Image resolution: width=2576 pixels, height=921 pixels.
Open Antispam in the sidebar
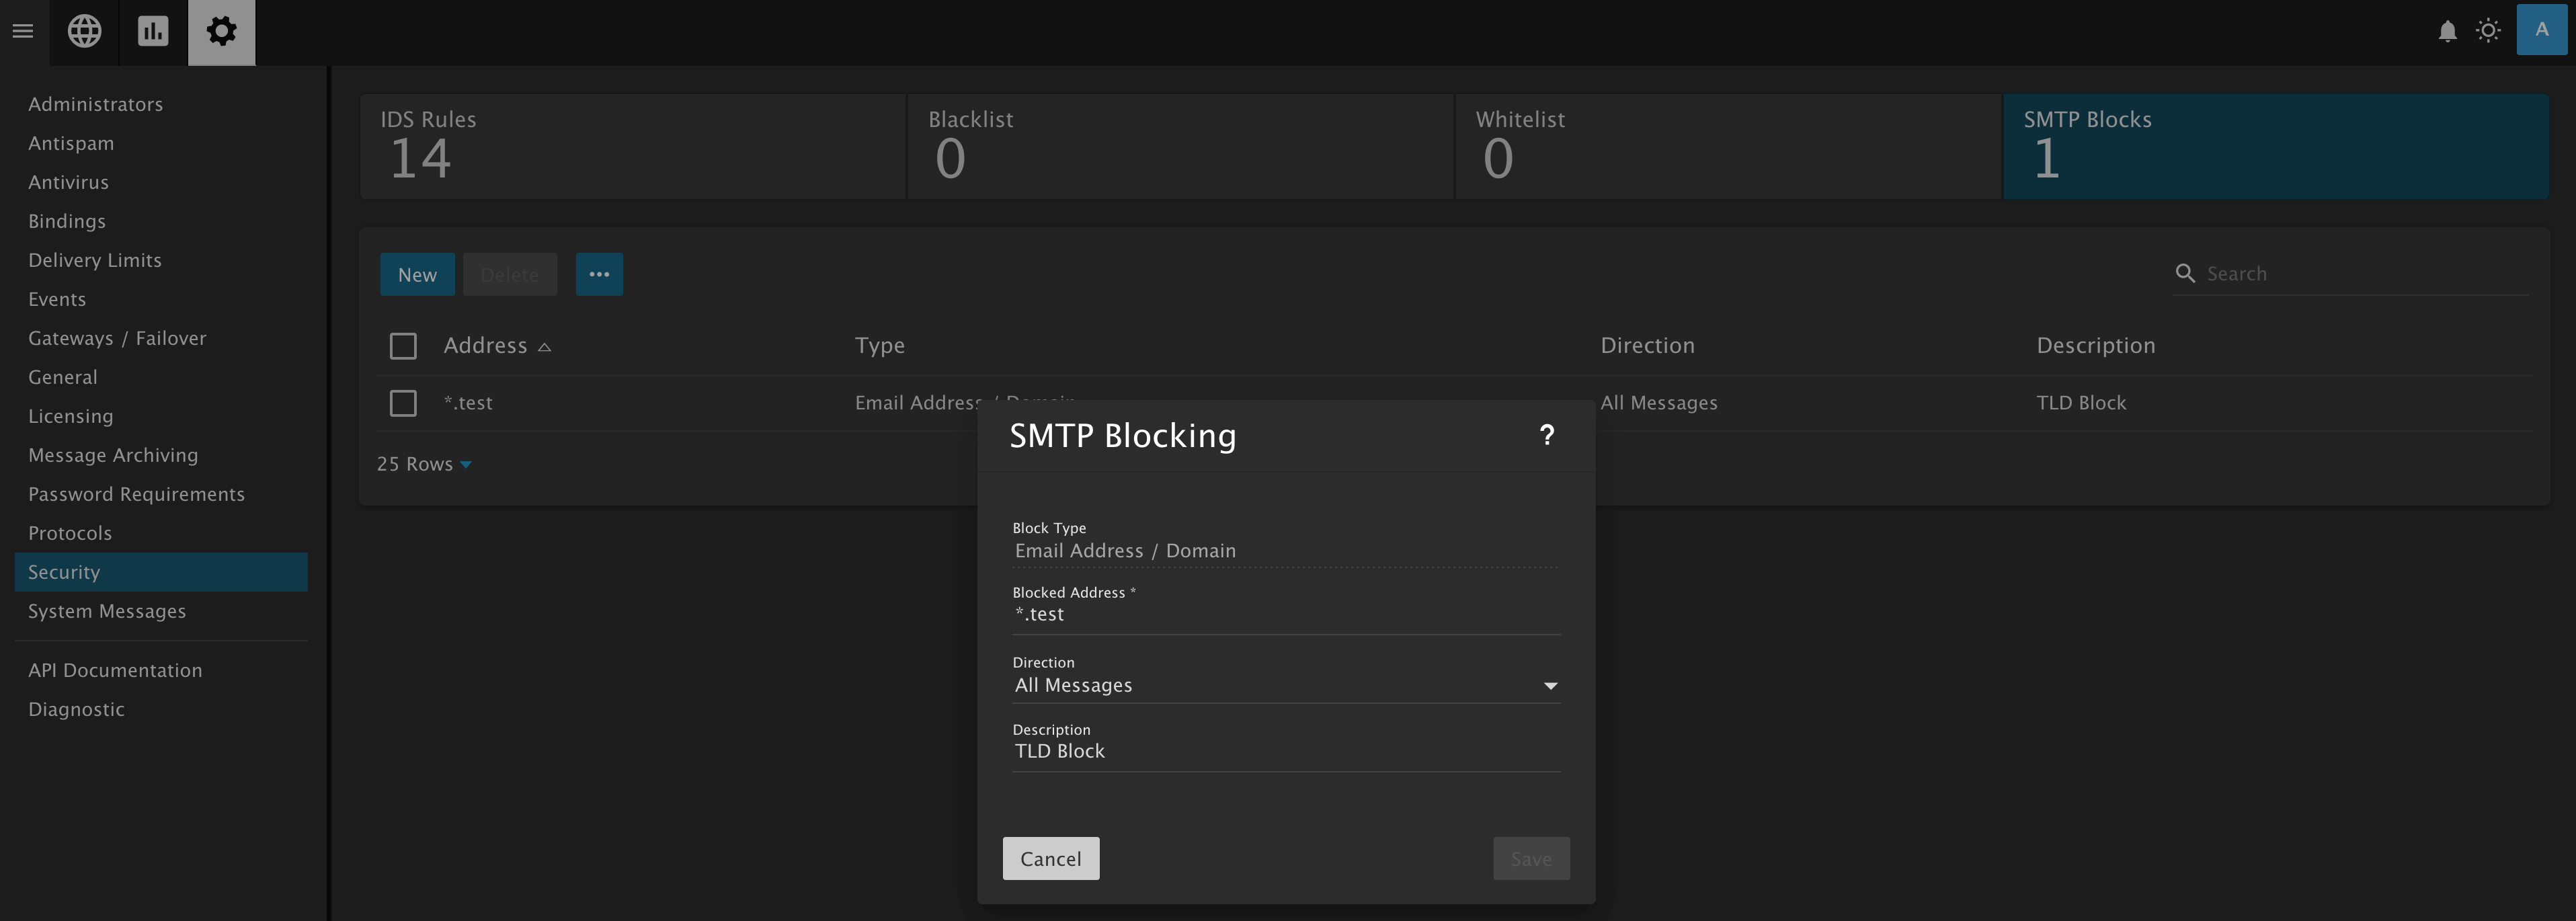71,143
